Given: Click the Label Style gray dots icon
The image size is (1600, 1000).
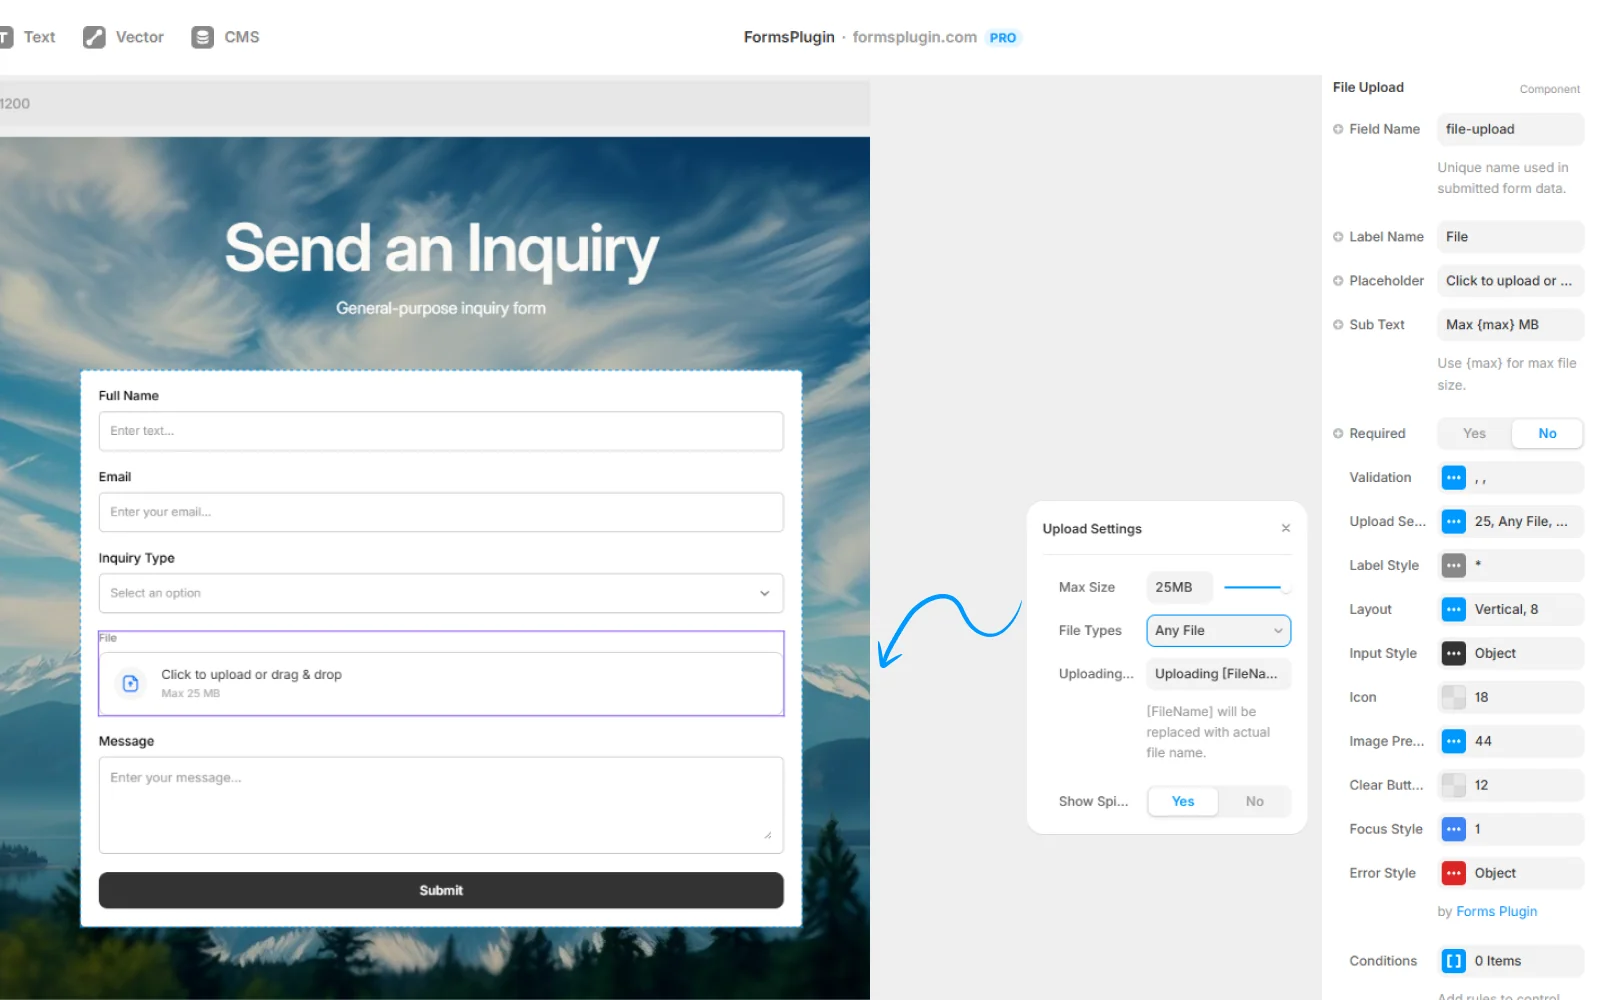Looking at the screenshot, I should point(1453,566).
